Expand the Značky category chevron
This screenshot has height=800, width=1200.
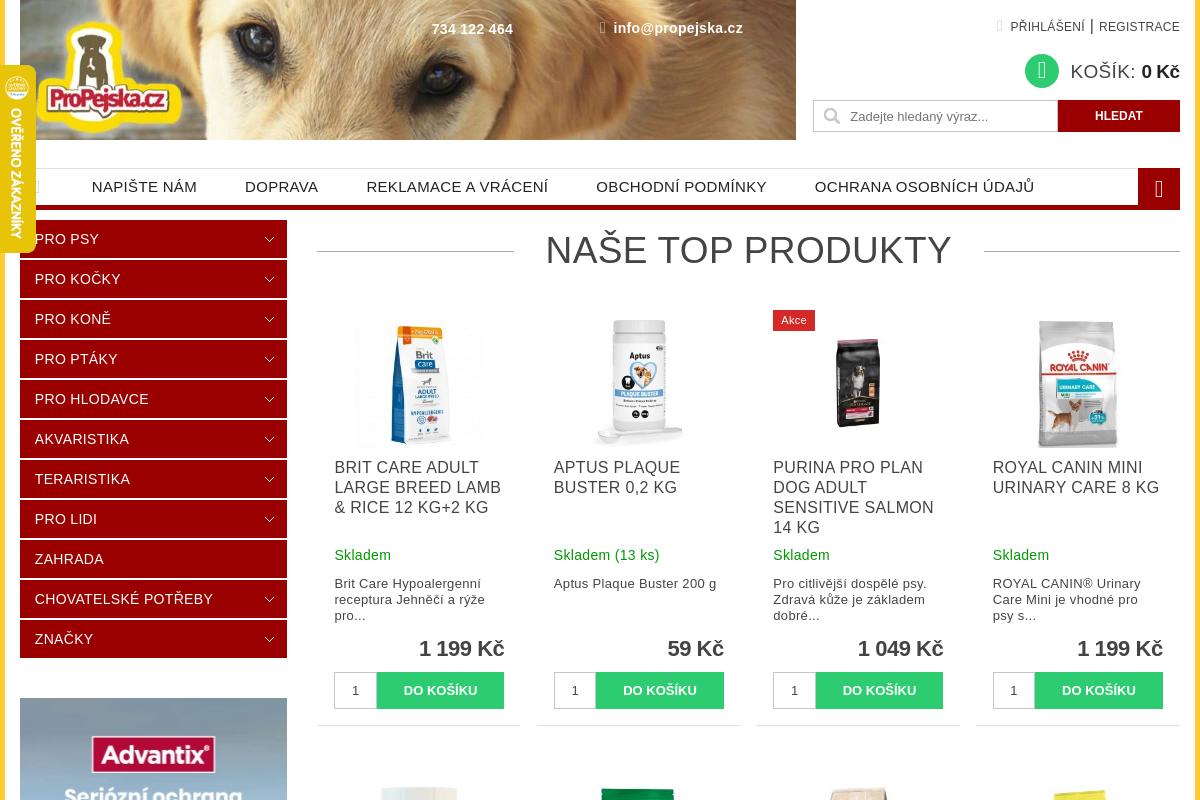[269, 639]
